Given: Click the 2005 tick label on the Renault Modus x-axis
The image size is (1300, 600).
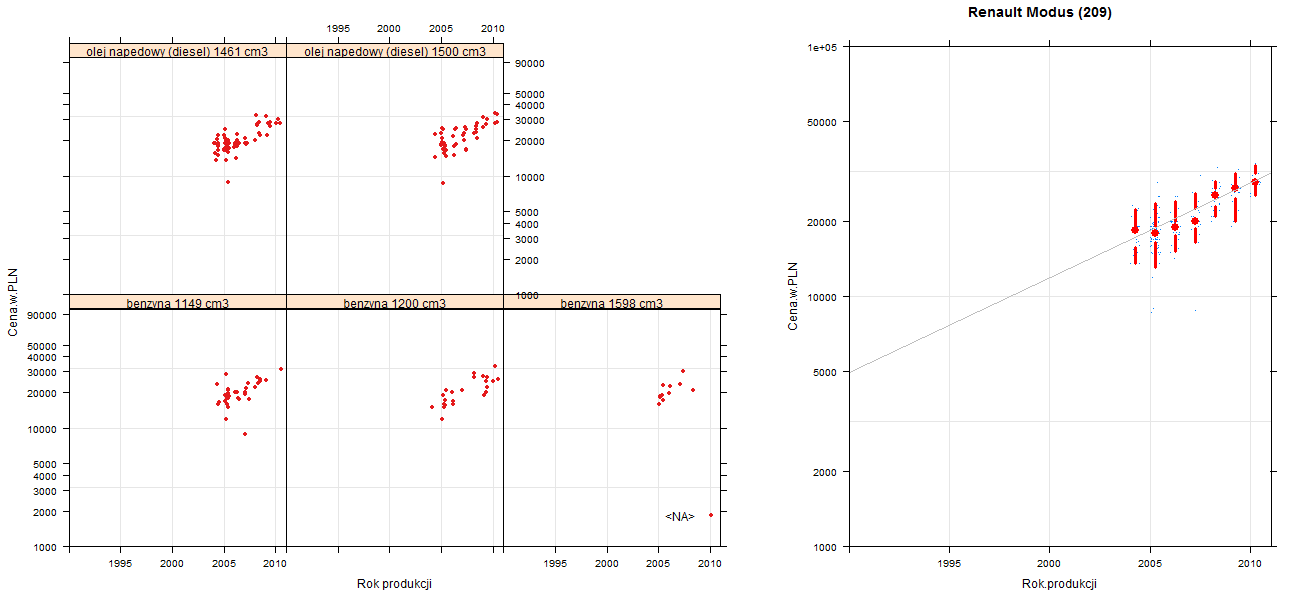Looking at the screenshot, I should [x=1150, y=565].
